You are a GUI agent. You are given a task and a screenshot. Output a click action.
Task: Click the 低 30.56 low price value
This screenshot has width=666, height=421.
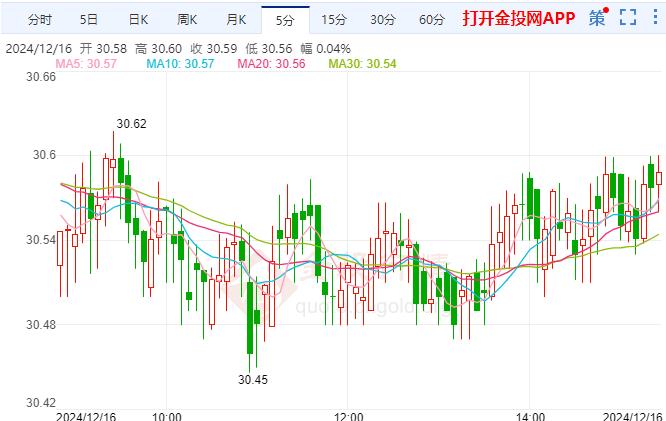pyautogui.click(x=269, y=49)
